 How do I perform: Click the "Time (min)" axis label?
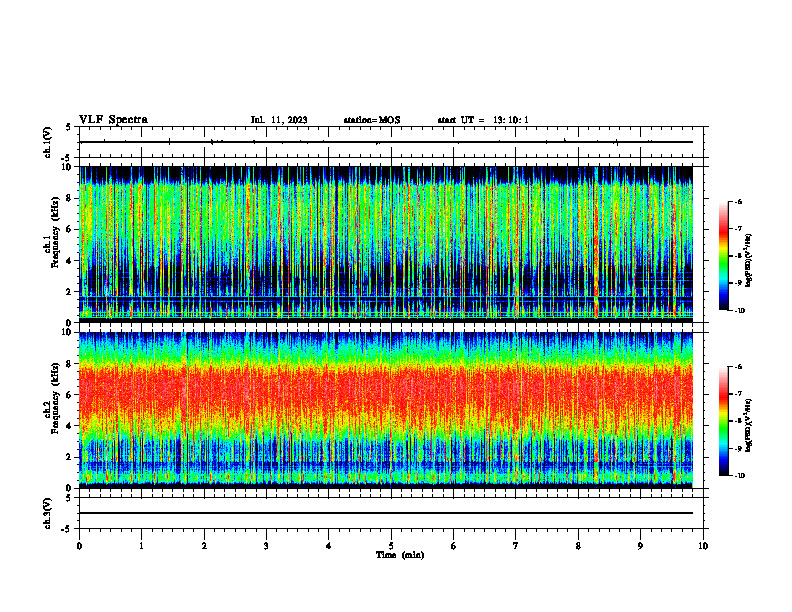(400, 555)
